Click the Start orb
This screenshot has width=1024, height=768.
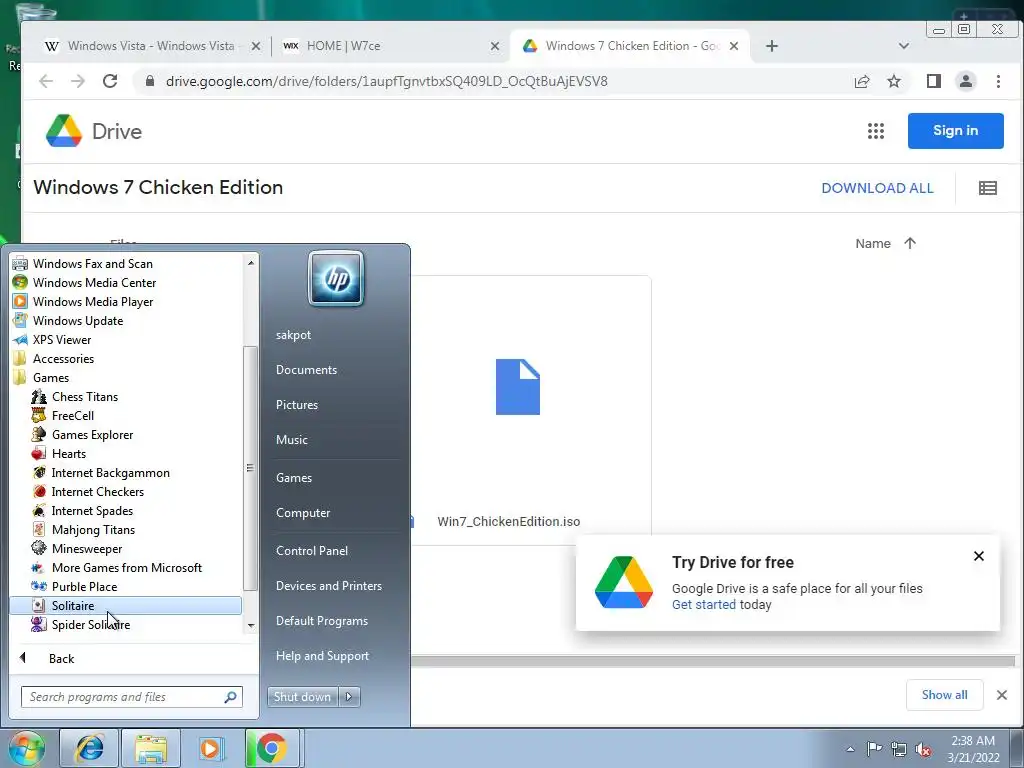pos(26,748)
